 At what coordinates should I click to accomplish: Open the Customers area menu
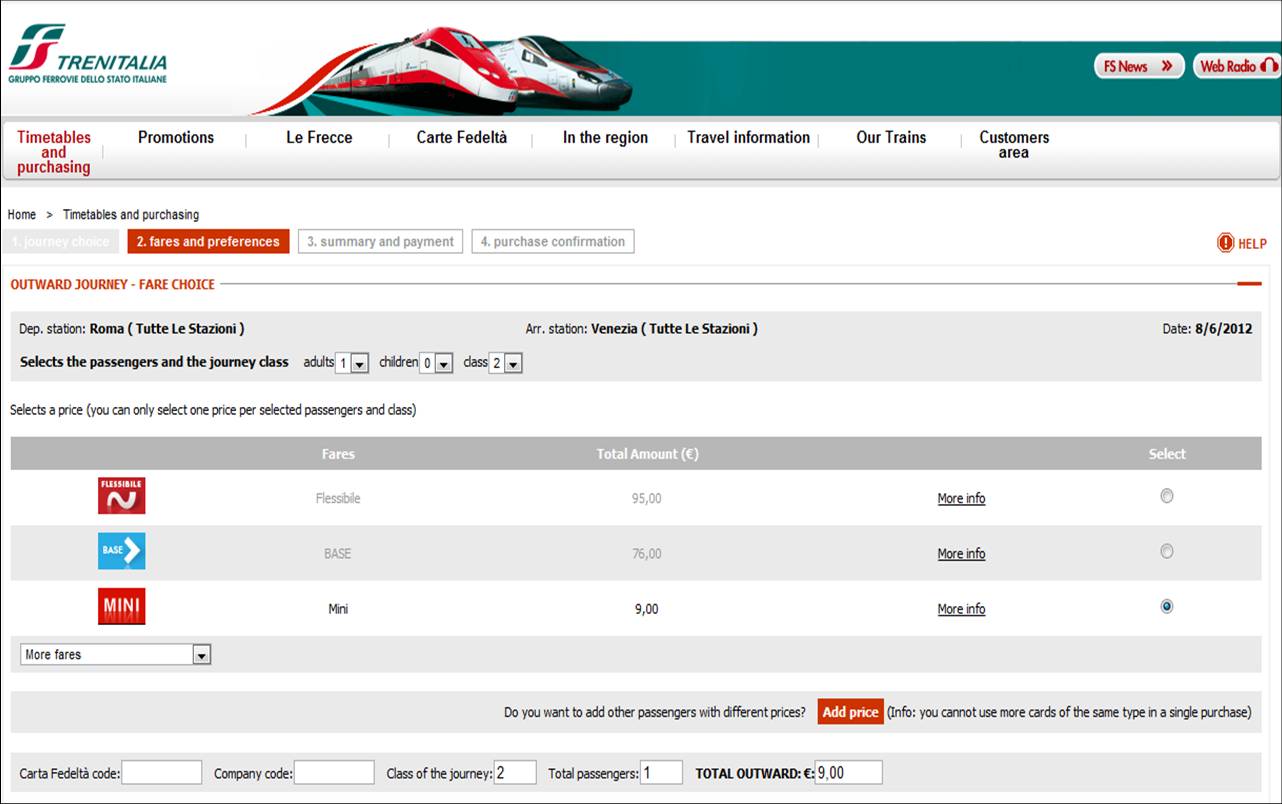point(1014,145)
